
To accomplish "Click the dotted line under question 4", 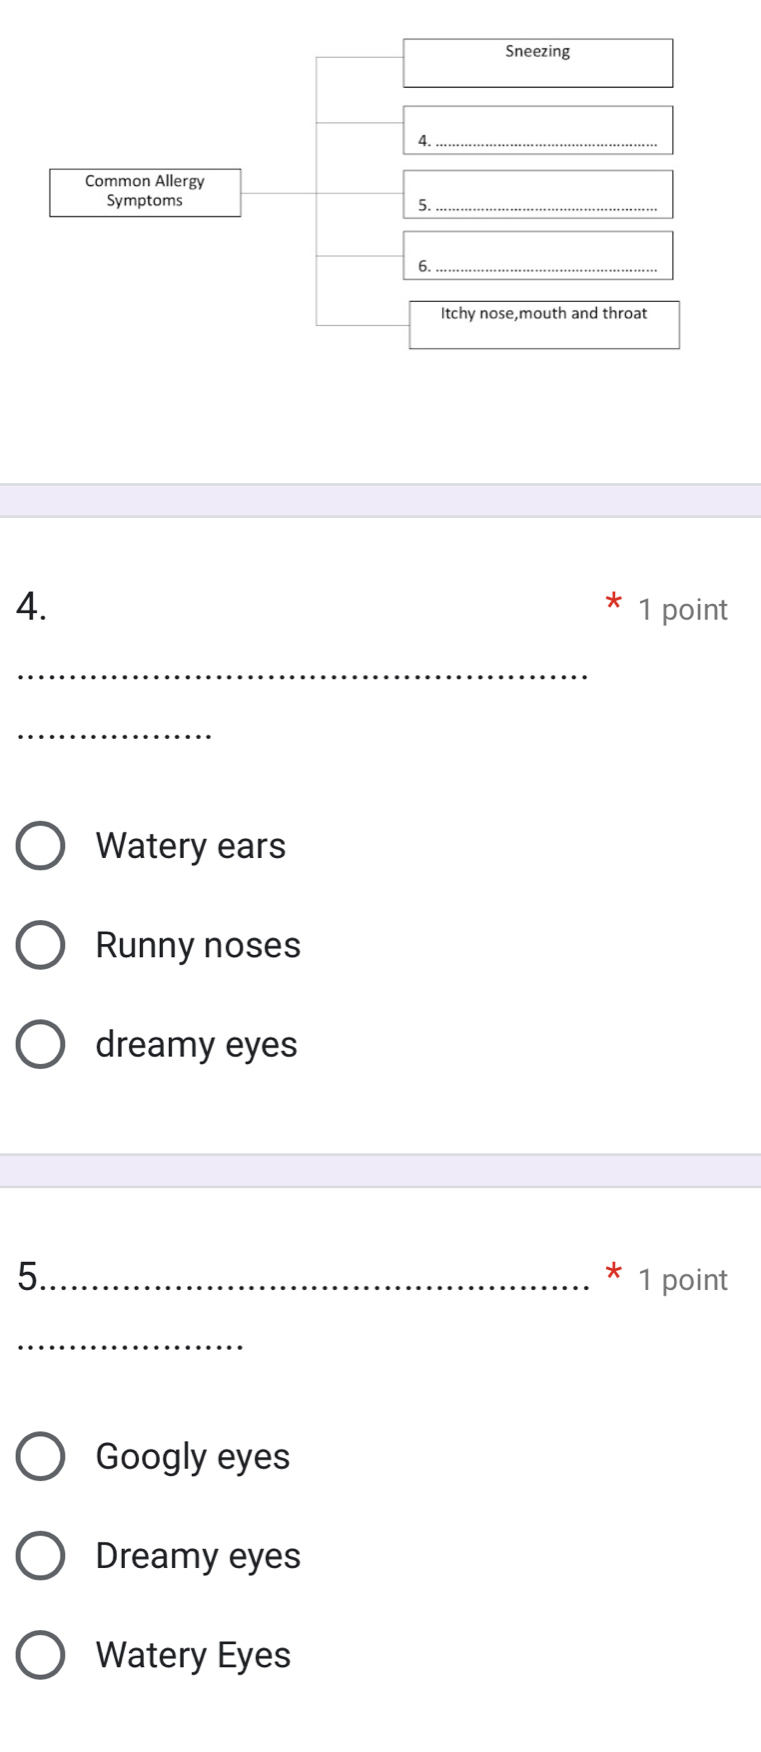I will point(300,673).
